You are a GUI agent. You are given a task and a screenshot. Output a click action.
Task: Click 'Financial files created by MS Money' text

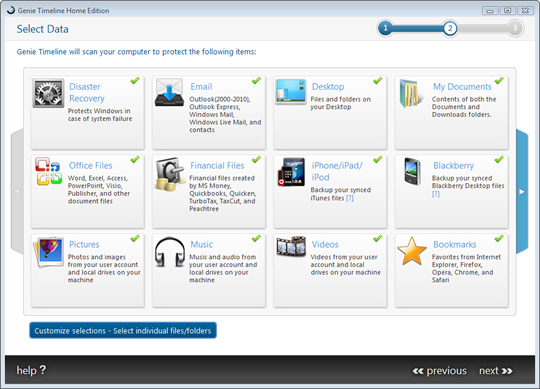pyautogui.click(x=222, y=193)
